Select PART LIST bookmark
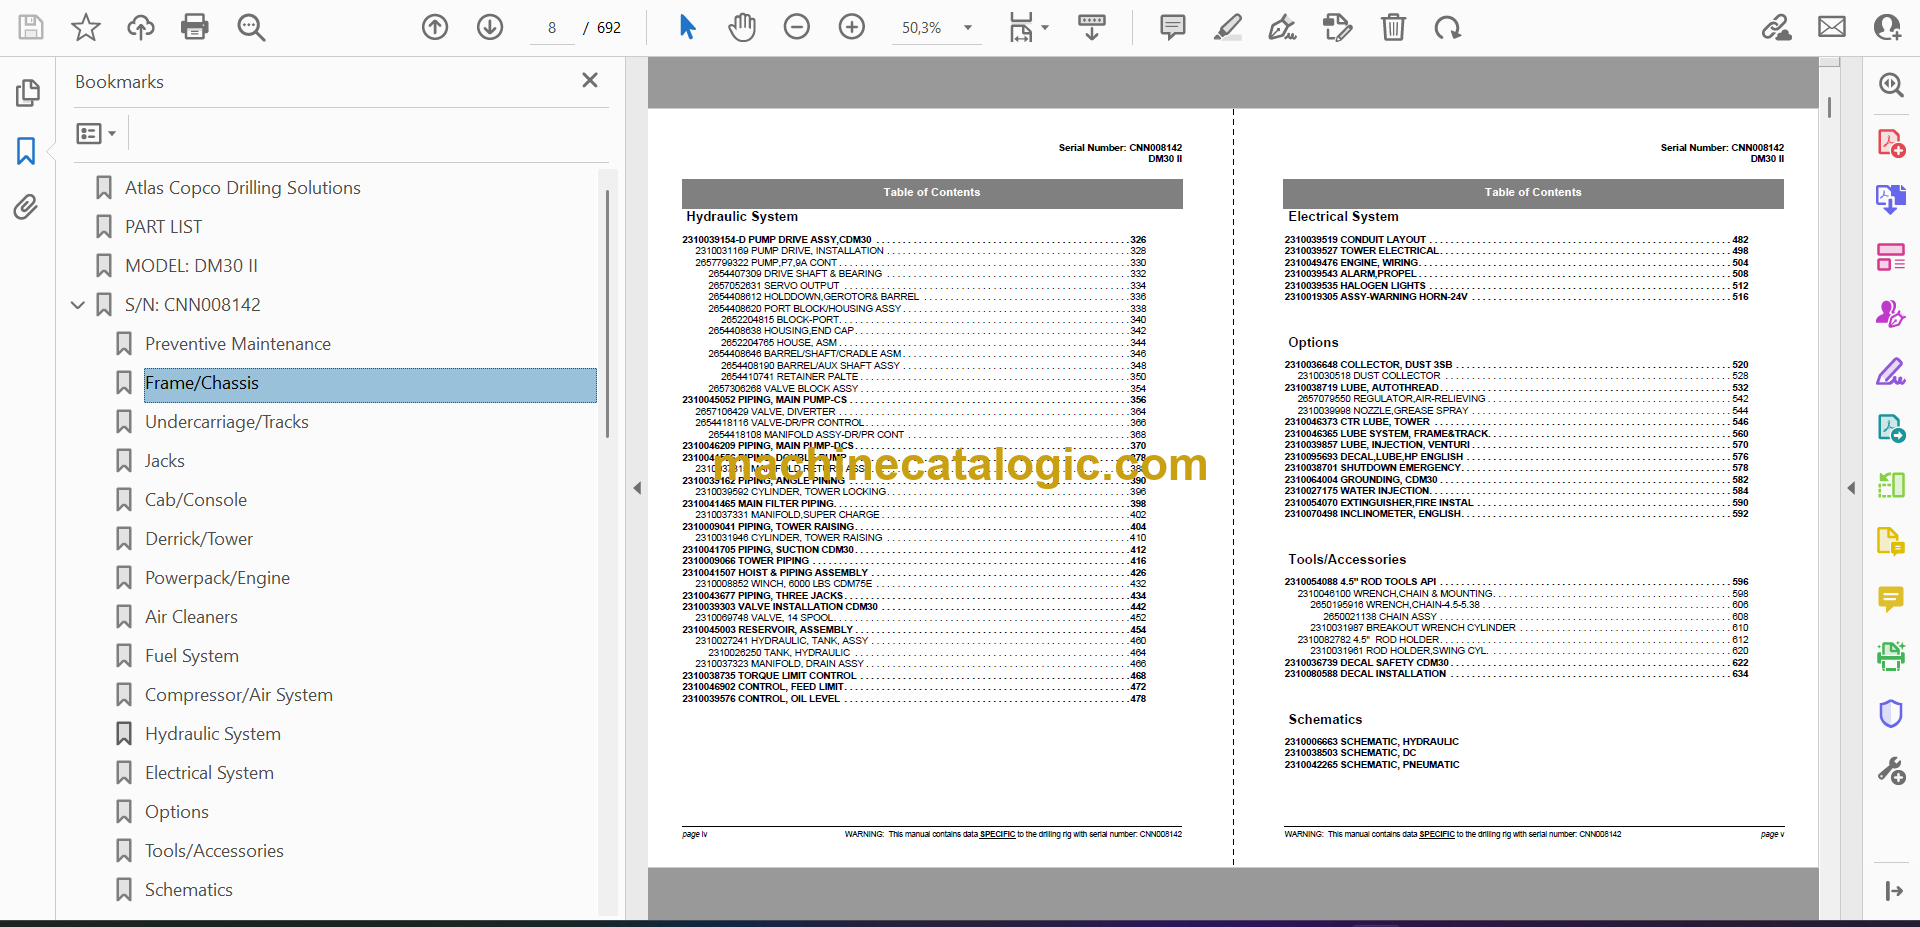The height and width of the screenshot is (927, 1920). [x=163, y=227]
